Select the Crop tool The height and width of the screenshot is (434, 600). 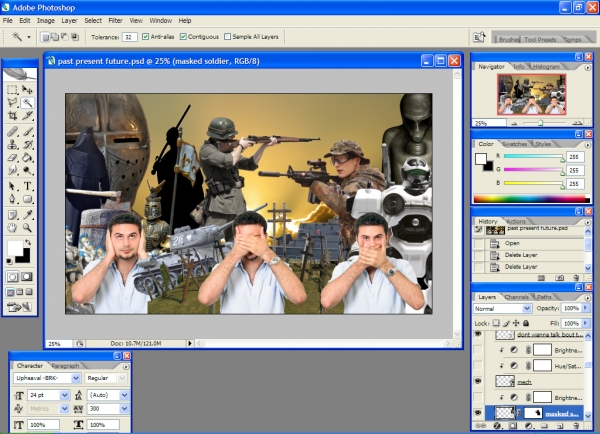pos(12,115)
